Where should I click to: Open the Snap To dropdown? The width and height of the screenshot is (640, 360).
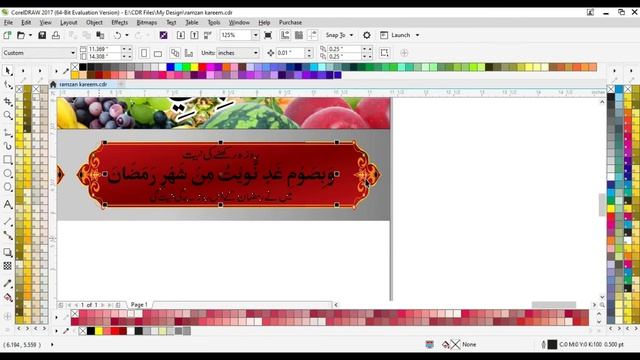(x=340, y=36)
